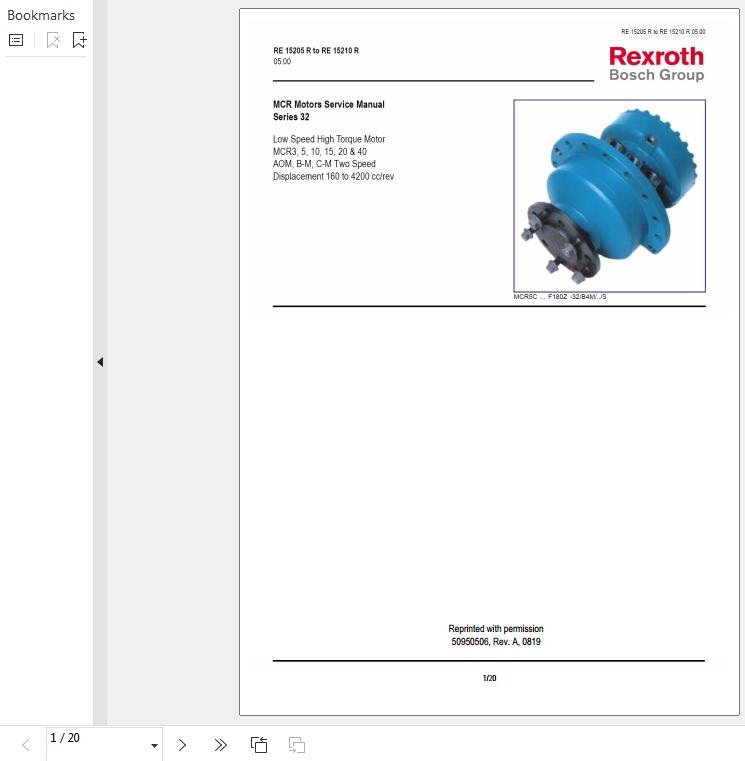Collapse the Bookmarks side panel arrow

(x=100, y=362)
